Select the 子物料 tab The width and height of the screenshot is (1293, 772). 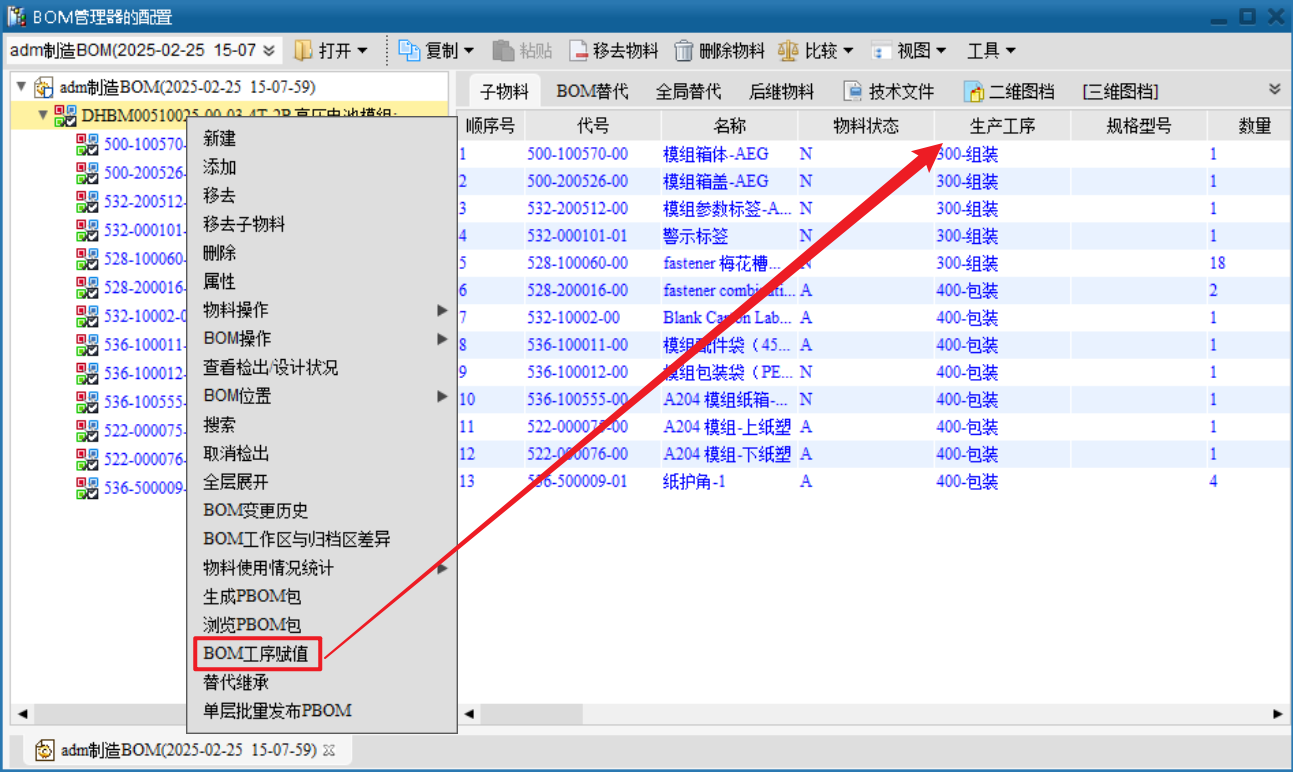pyautogui.click(x=504, y=92)
